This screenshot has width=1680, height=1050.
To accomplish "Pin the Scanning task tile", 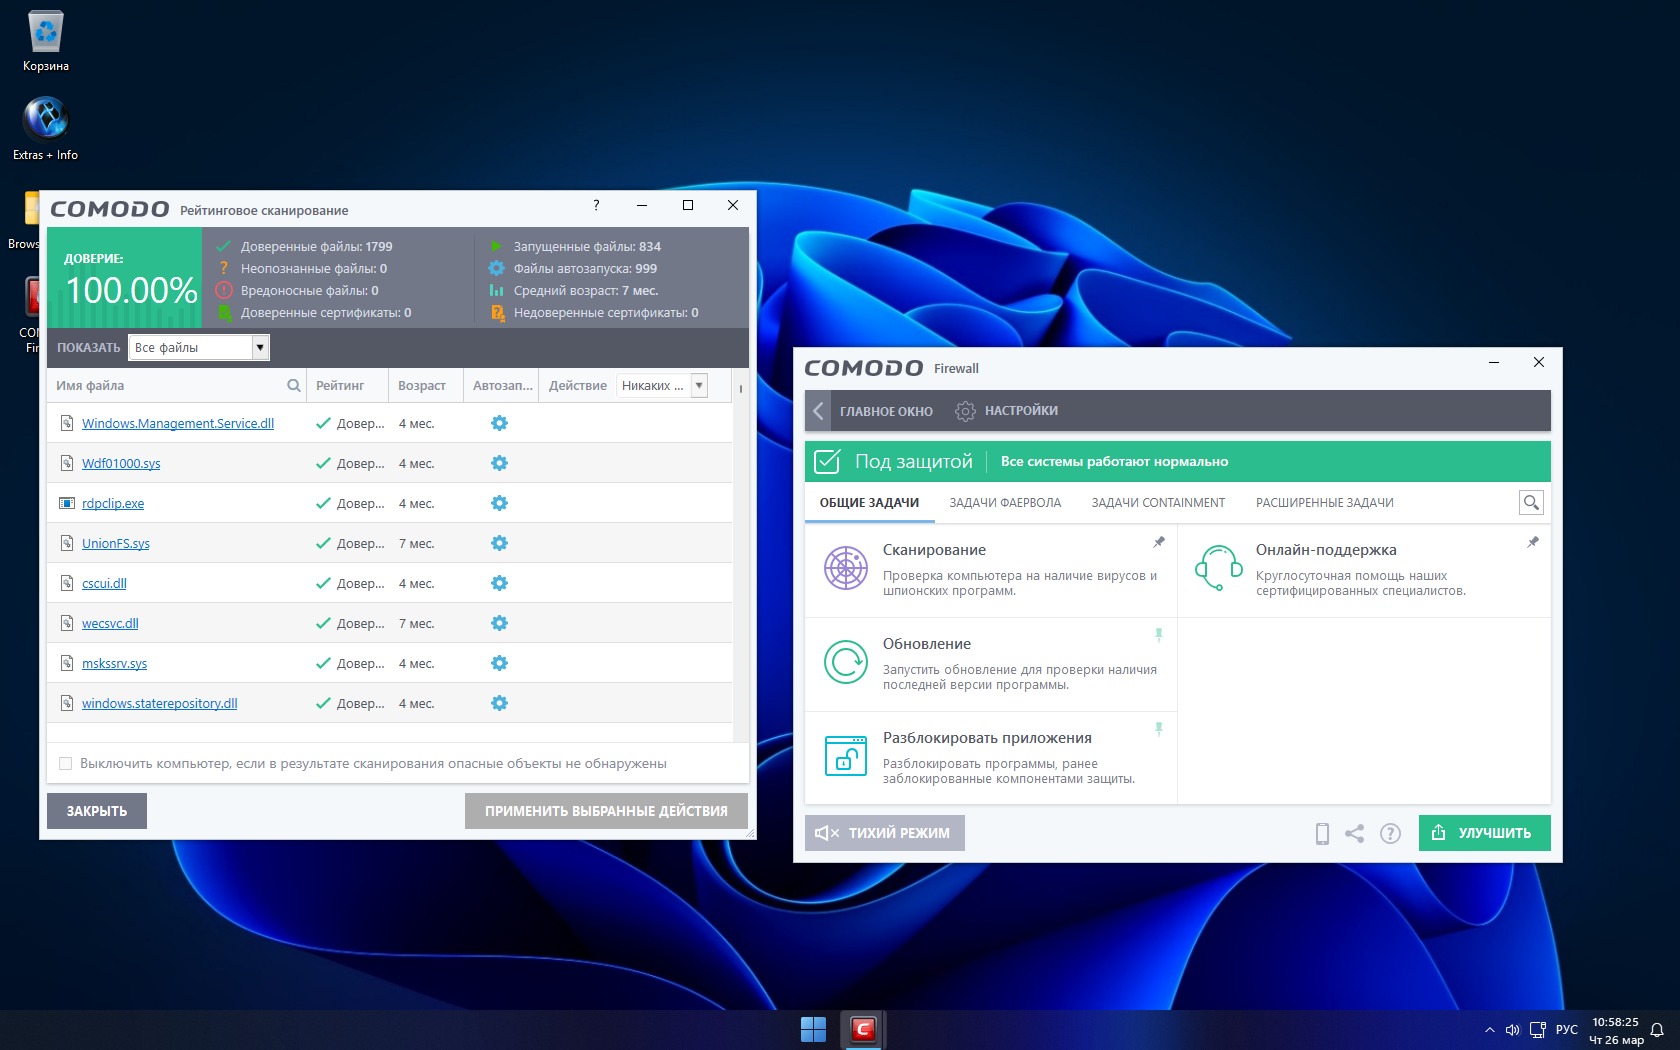I will pyautogui.click(x=1159, y=542).
